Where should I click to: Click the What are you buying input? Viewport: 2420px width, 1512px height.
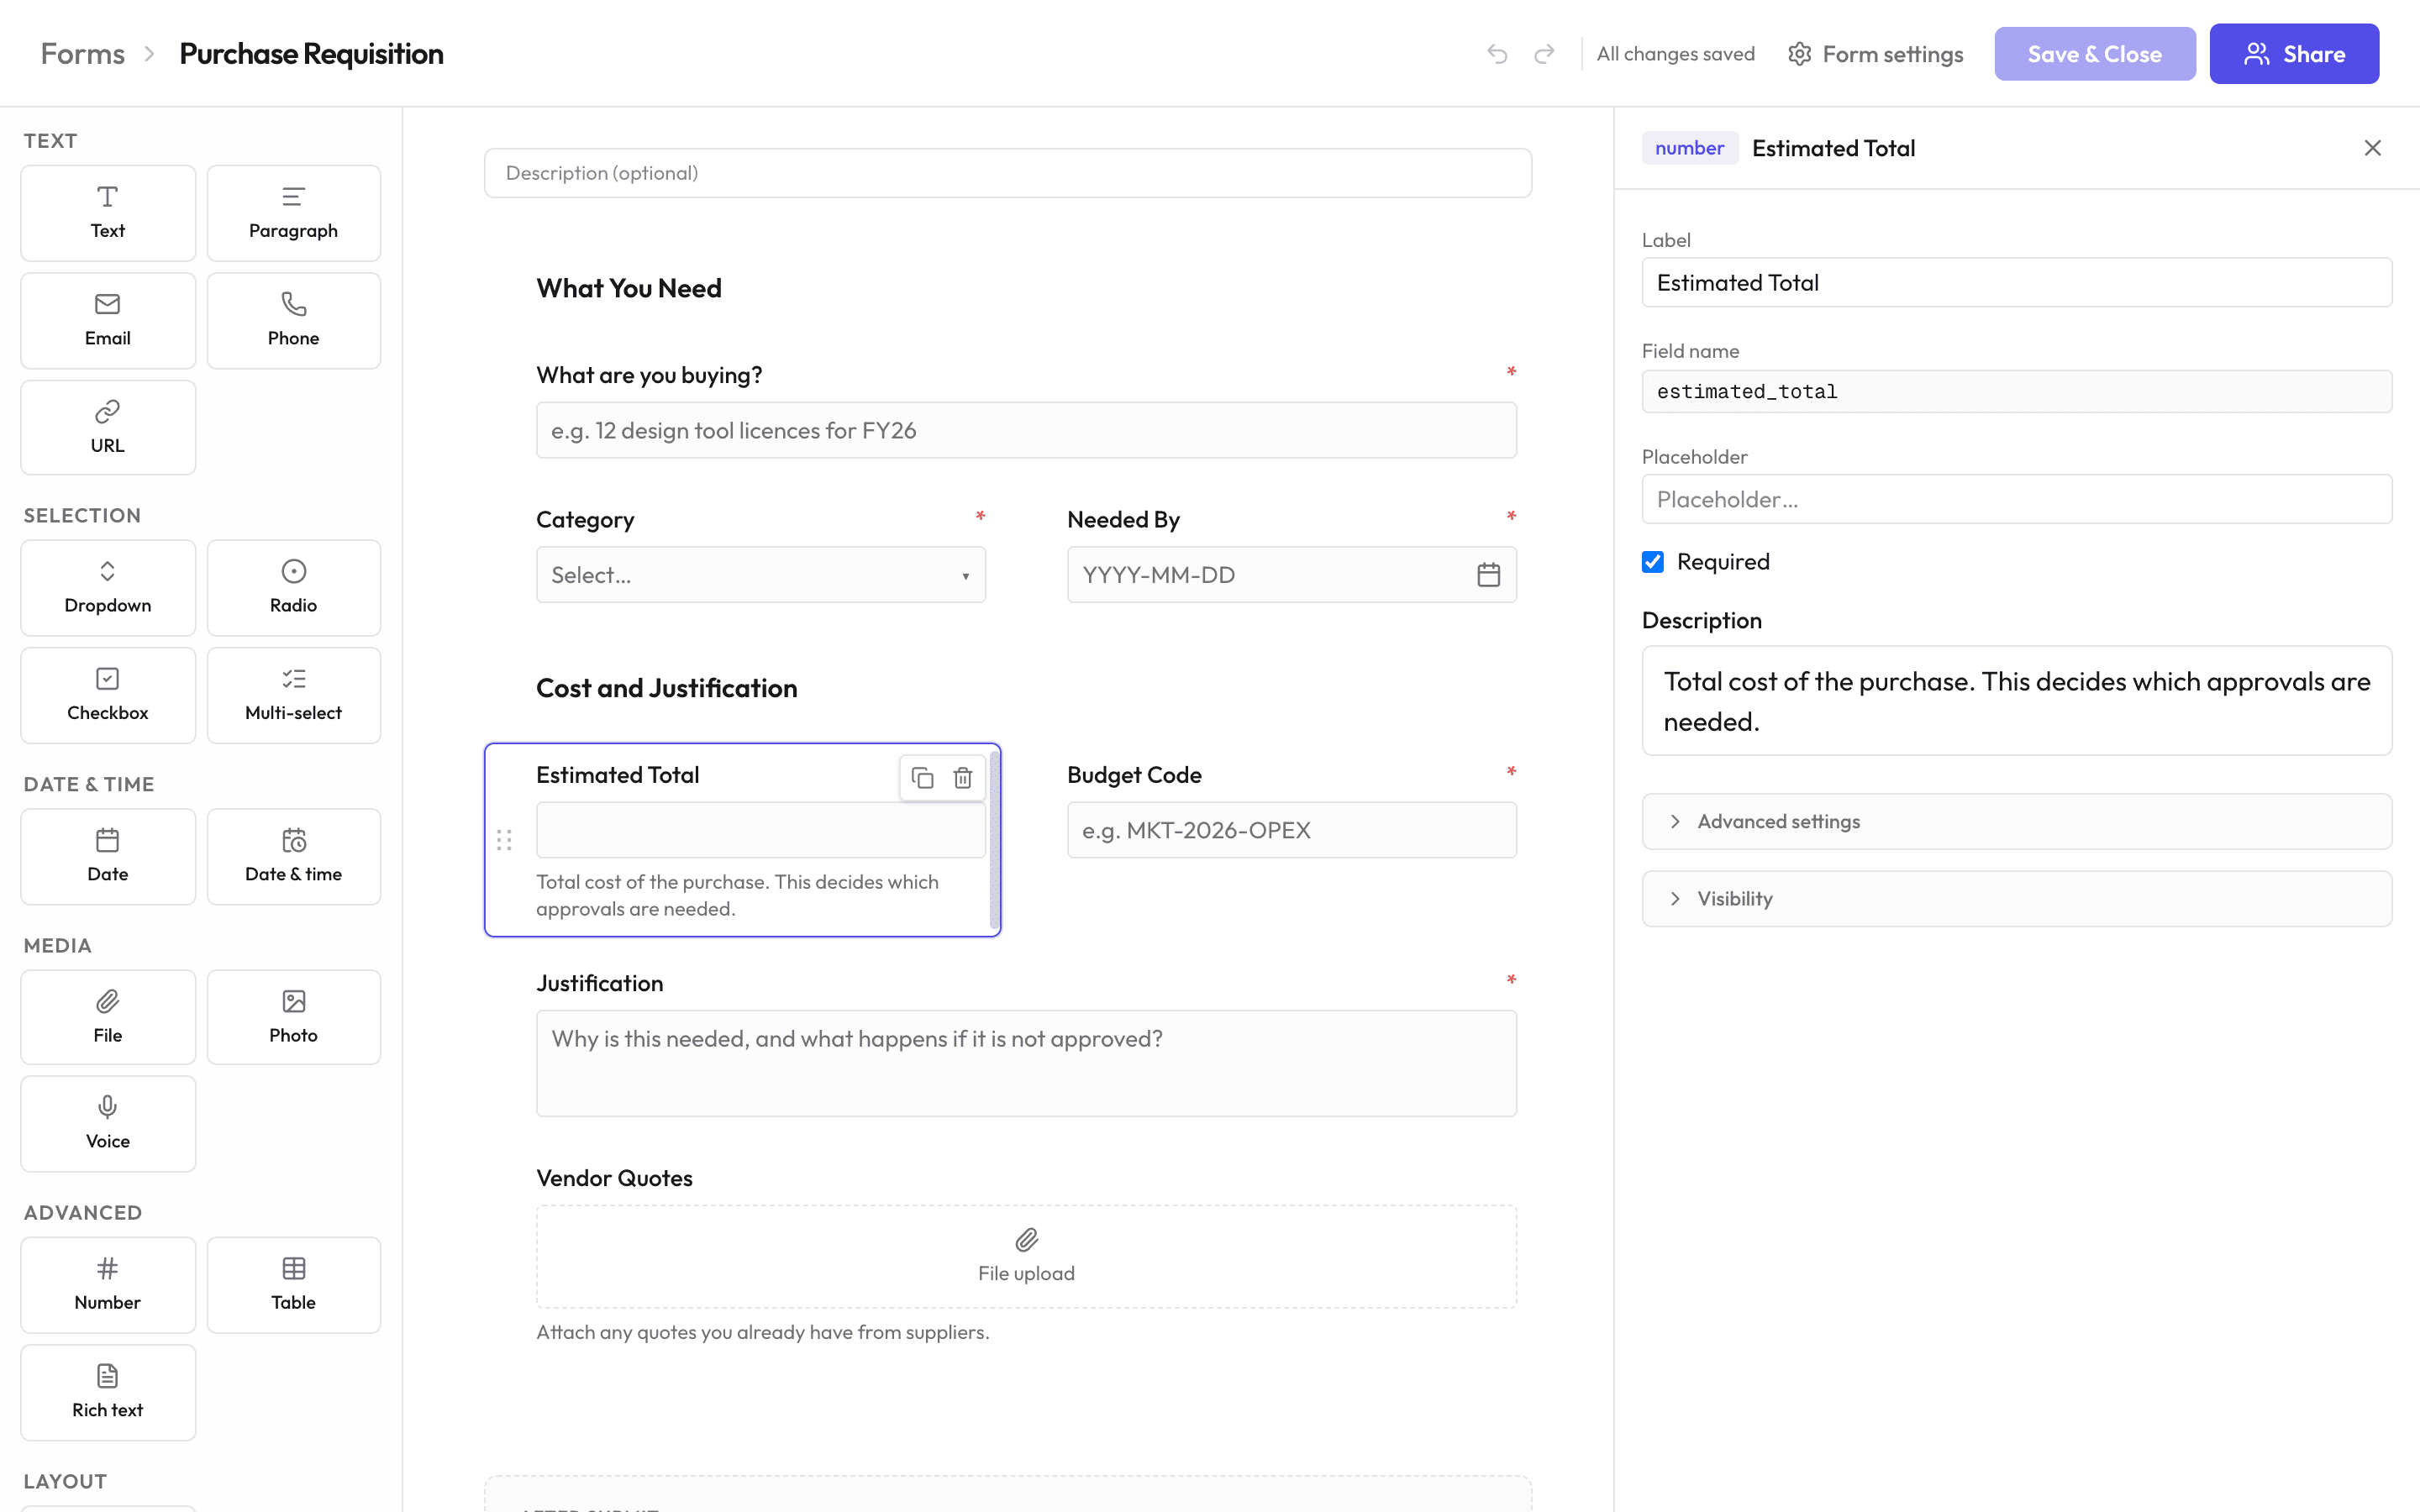tap(1026, 431)
